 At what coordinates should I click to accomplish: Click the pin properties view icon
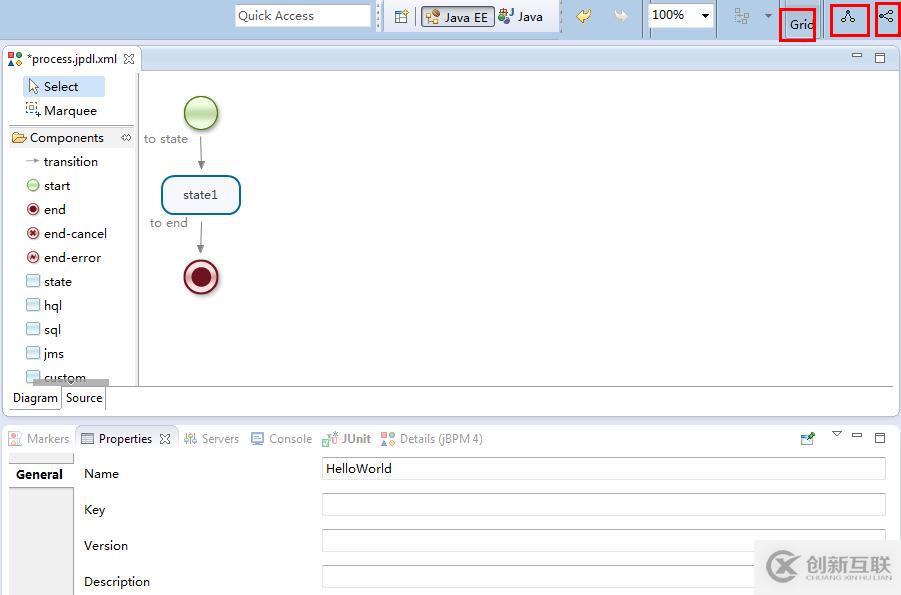[808, 439]
